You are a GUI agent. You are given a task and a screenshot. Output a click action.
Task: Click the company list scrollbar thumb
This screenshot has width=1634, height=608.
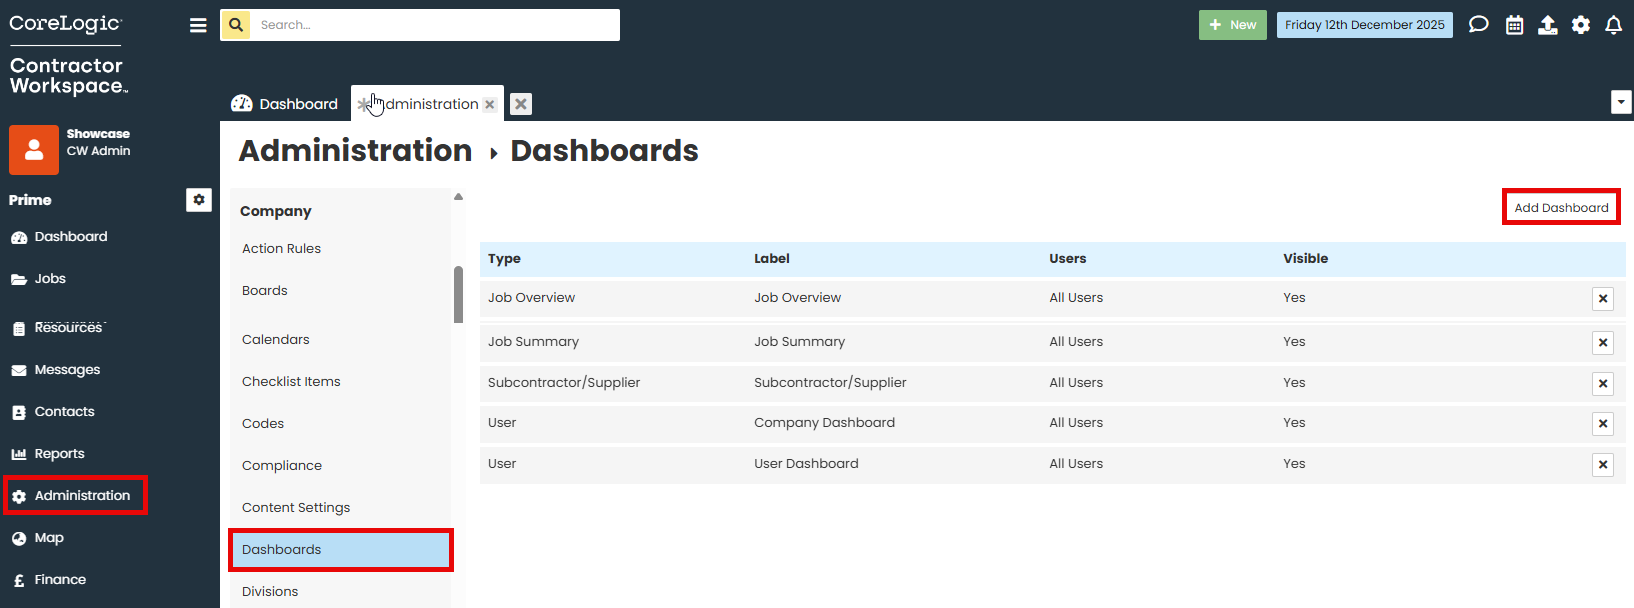tap(458, 295)
